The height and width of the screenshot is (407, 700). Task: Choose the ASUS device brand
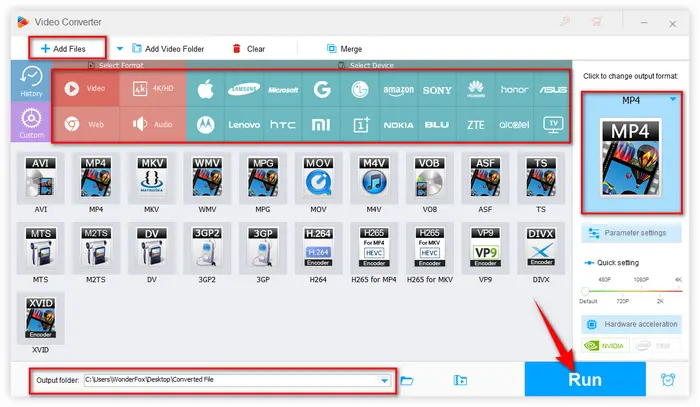553,89
